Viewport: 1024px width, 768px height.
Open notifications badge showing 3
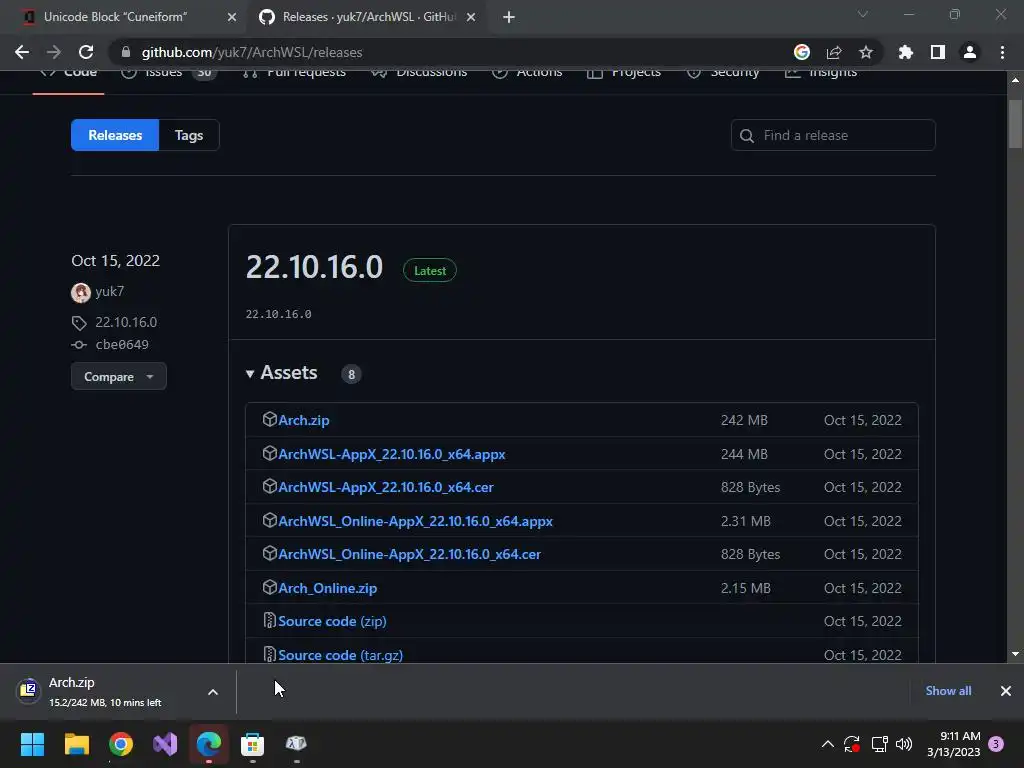click(x=996, y=744)
